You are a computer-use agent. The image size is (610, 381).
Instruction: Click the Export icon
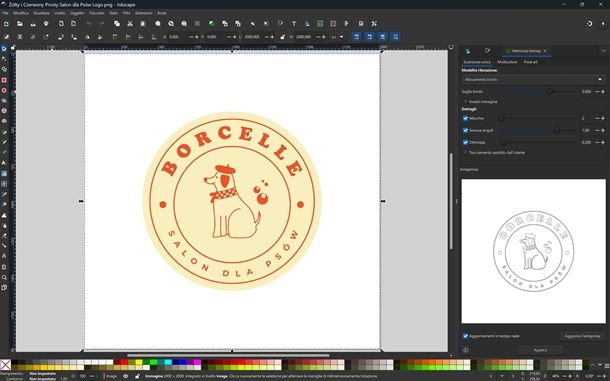(x=74, y=24)
